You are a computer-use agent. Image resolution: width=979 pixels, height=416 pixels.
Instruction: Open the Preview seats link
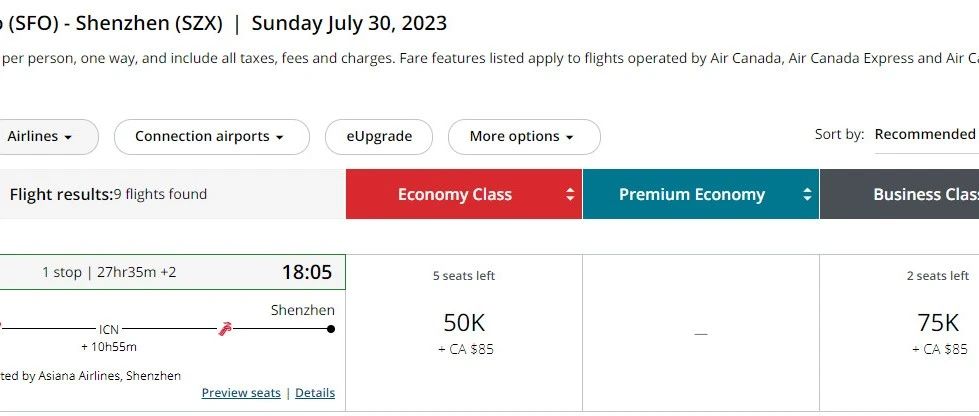tap(241, 393)
